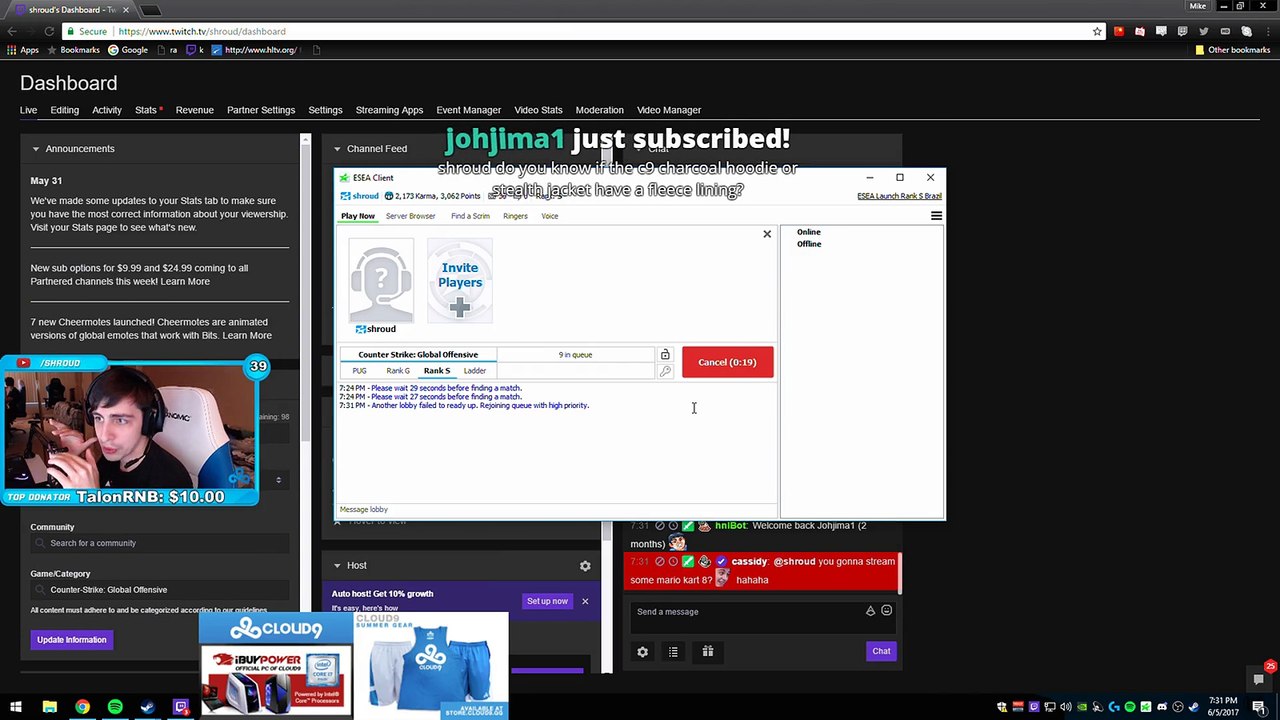Open the Find a Scrim tab
Image resolution: width=1280 pixels, height=720 pixels.
(x=470, y=216)
